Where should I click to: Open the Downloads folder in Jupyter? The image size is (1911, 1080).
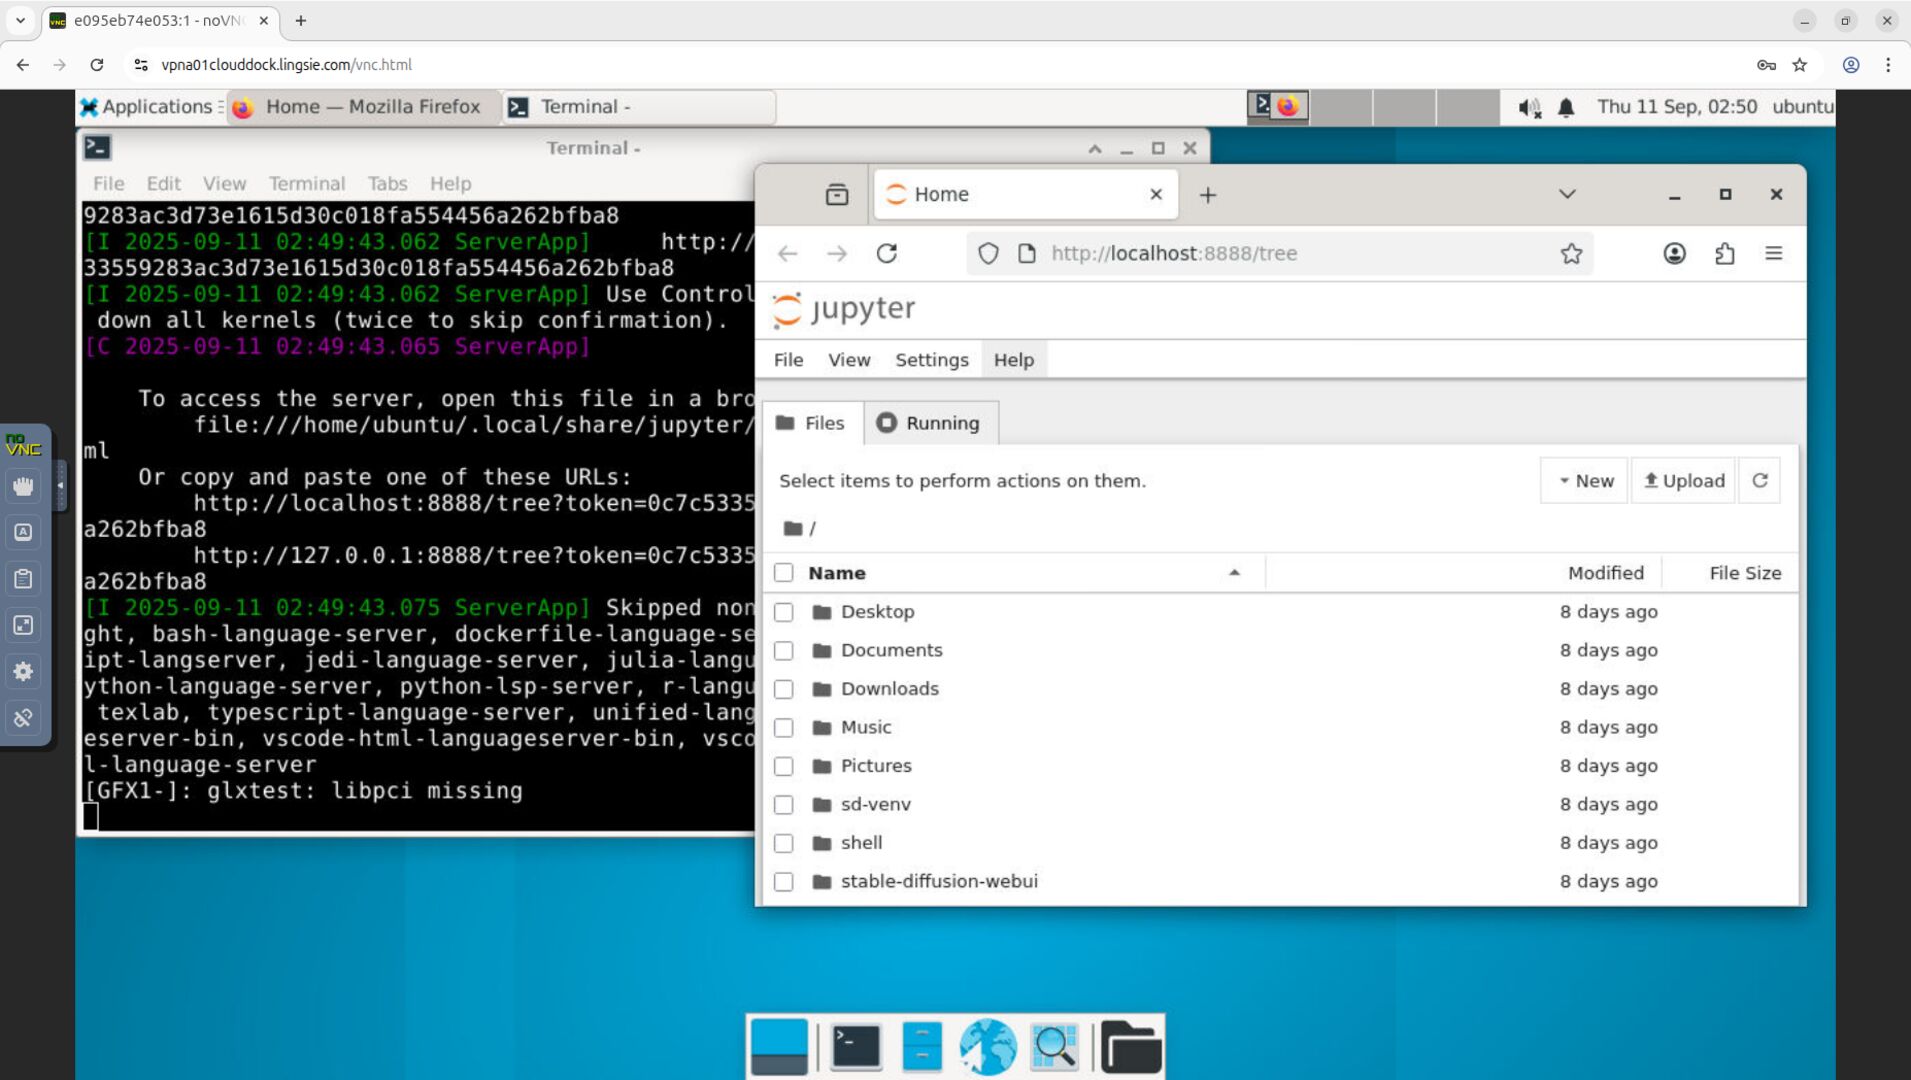tap(888, 688)
